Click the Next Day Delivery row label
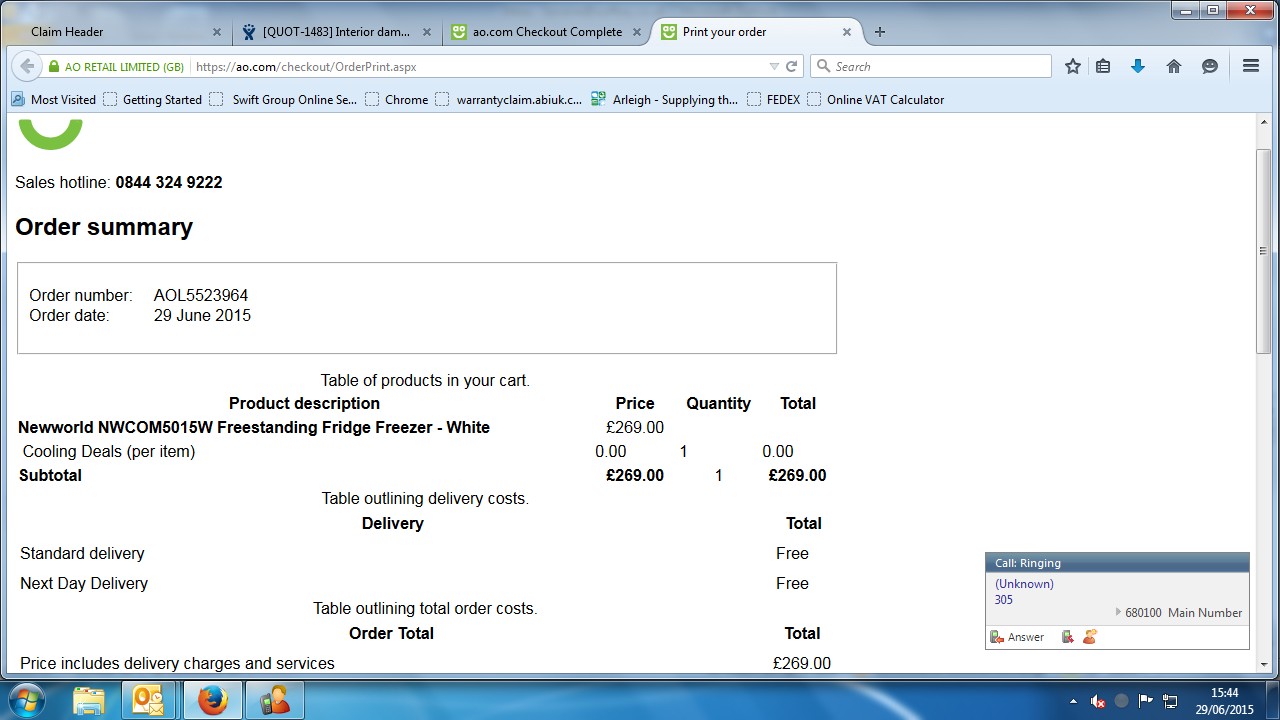The height and width of the screenshot is (720, 1280). (84, 584)
